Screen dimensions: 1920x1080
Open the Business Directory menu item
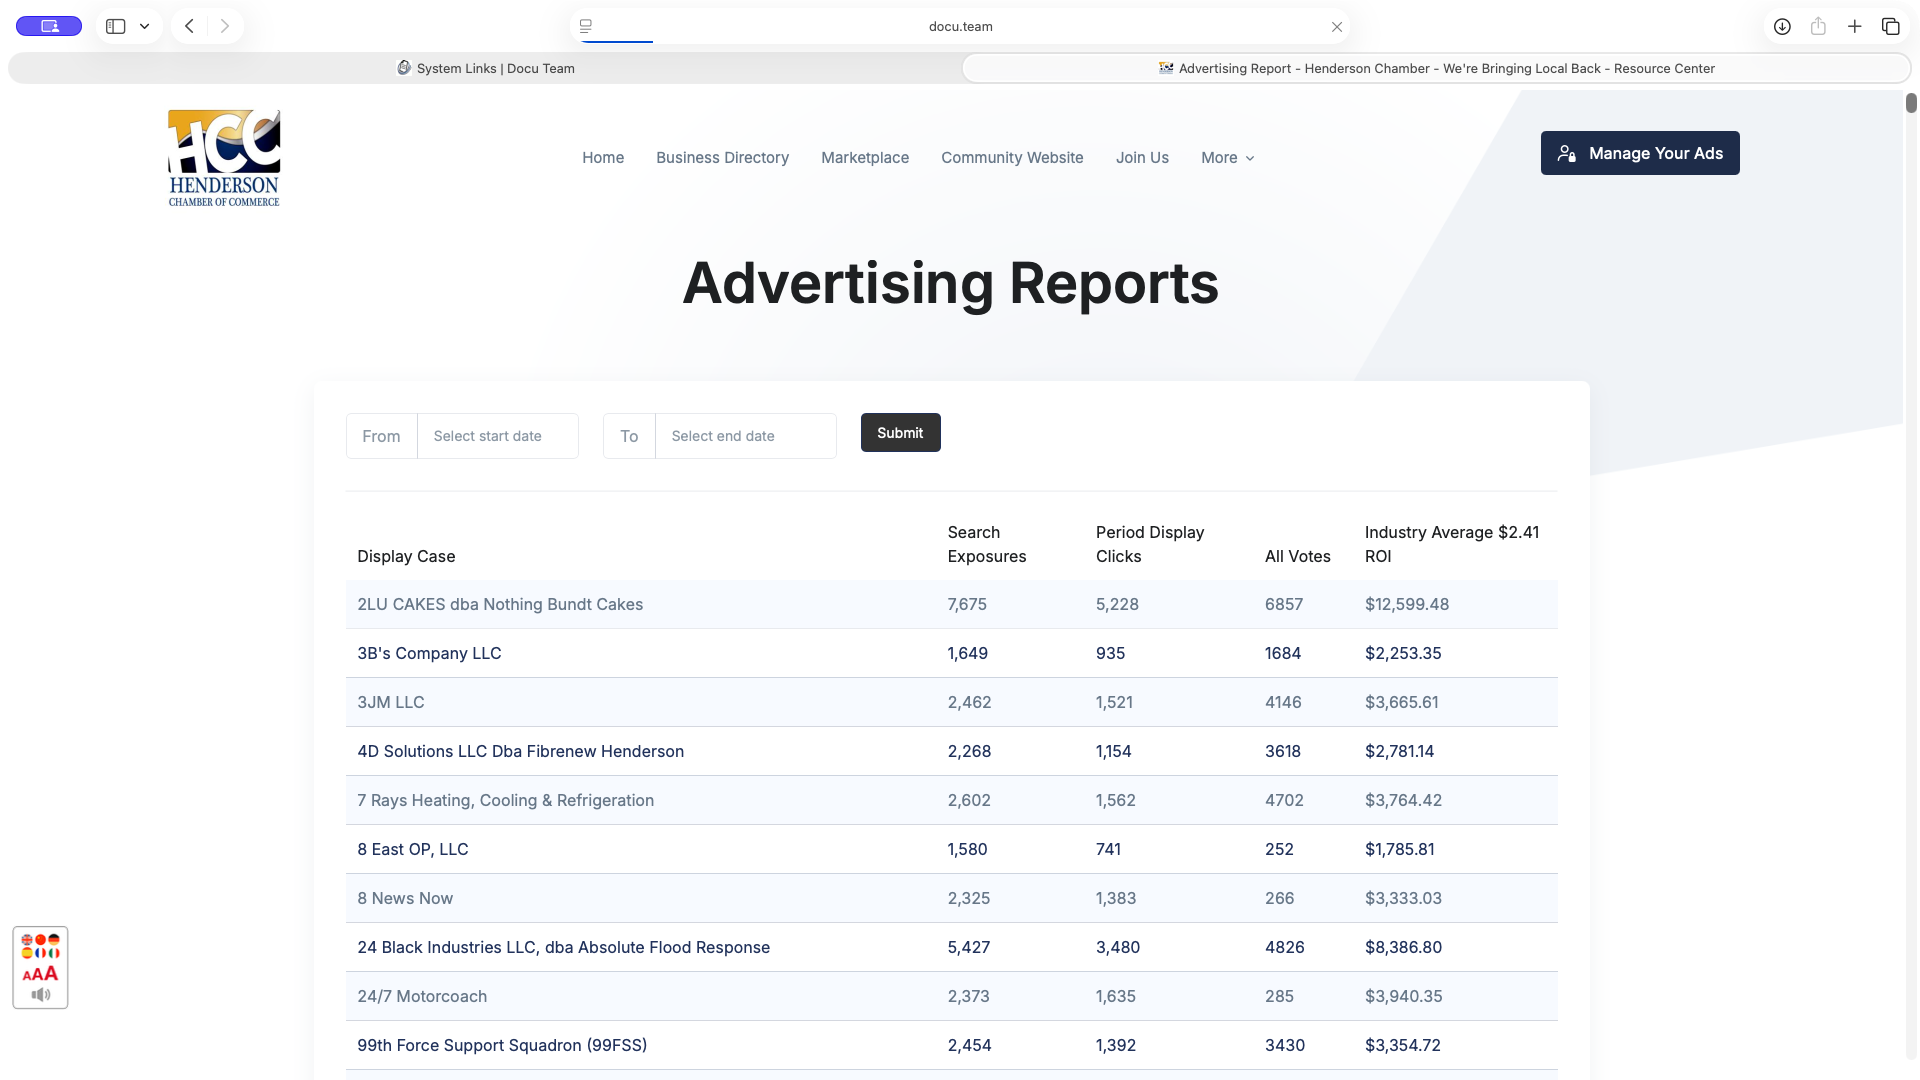(722, 158)
